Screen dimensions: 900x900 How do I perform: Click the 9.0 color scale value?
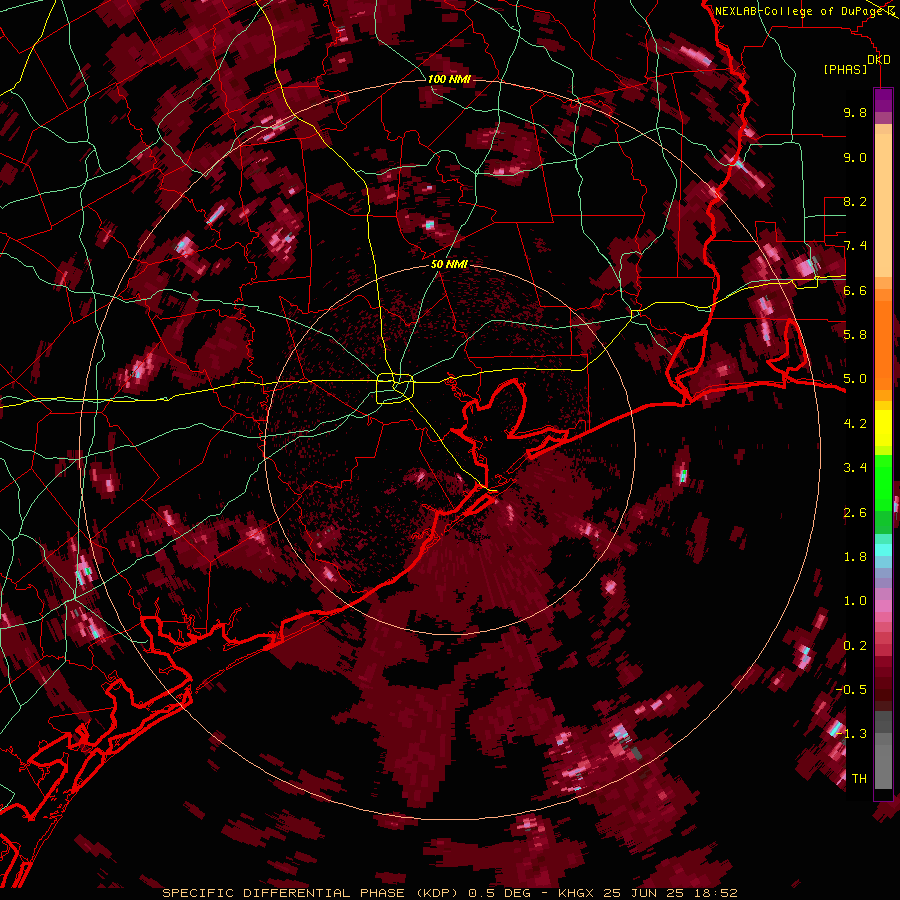pos(855,157)
